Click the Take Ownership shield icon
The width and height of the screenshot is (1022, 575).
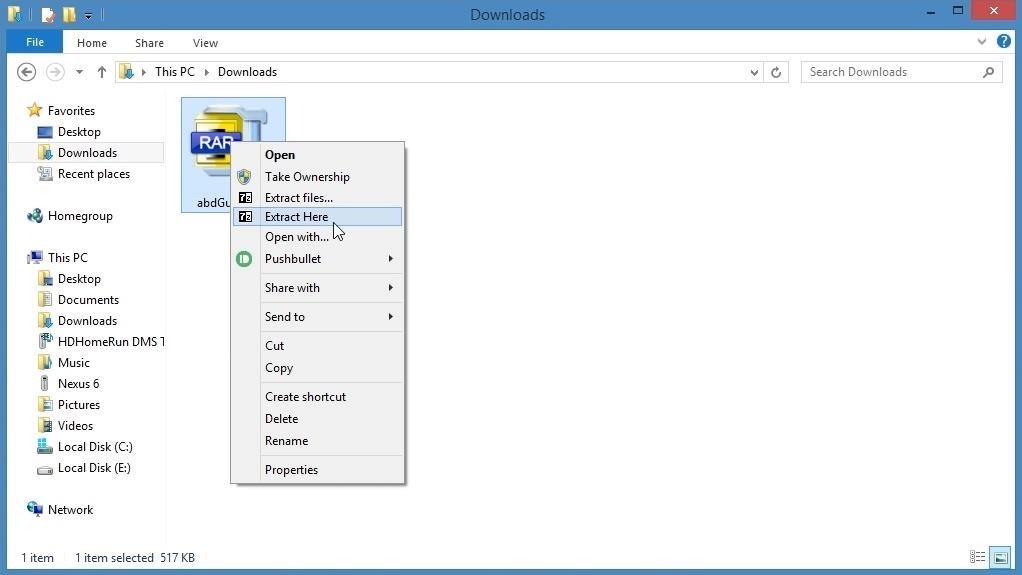click(244, 177)
